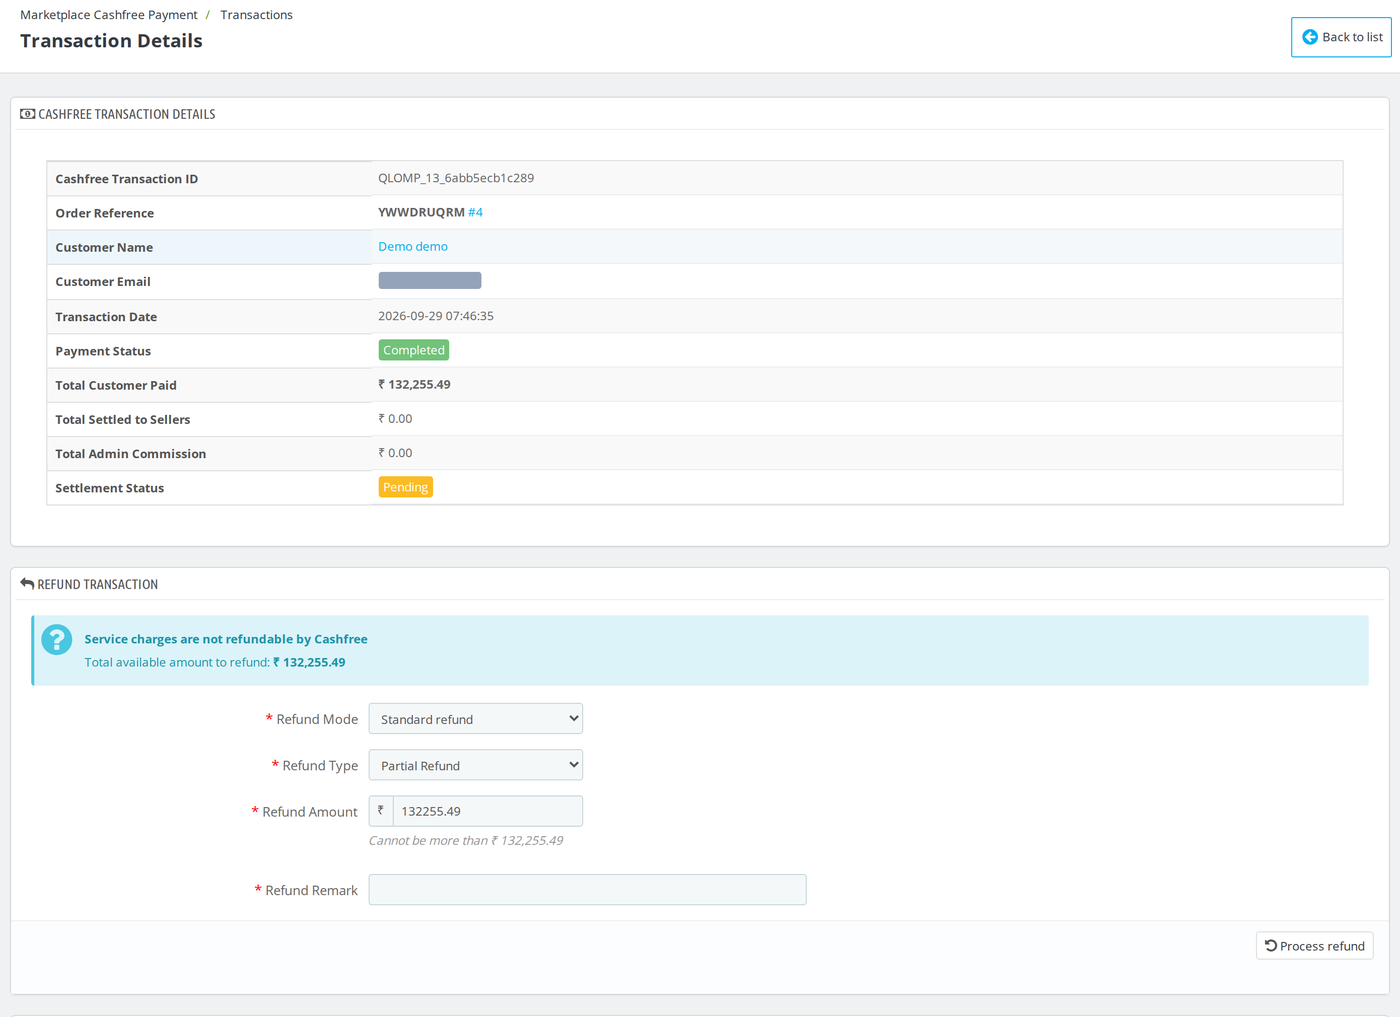
Task: Focus the Refund Amount input field
Action: point(488,811)
